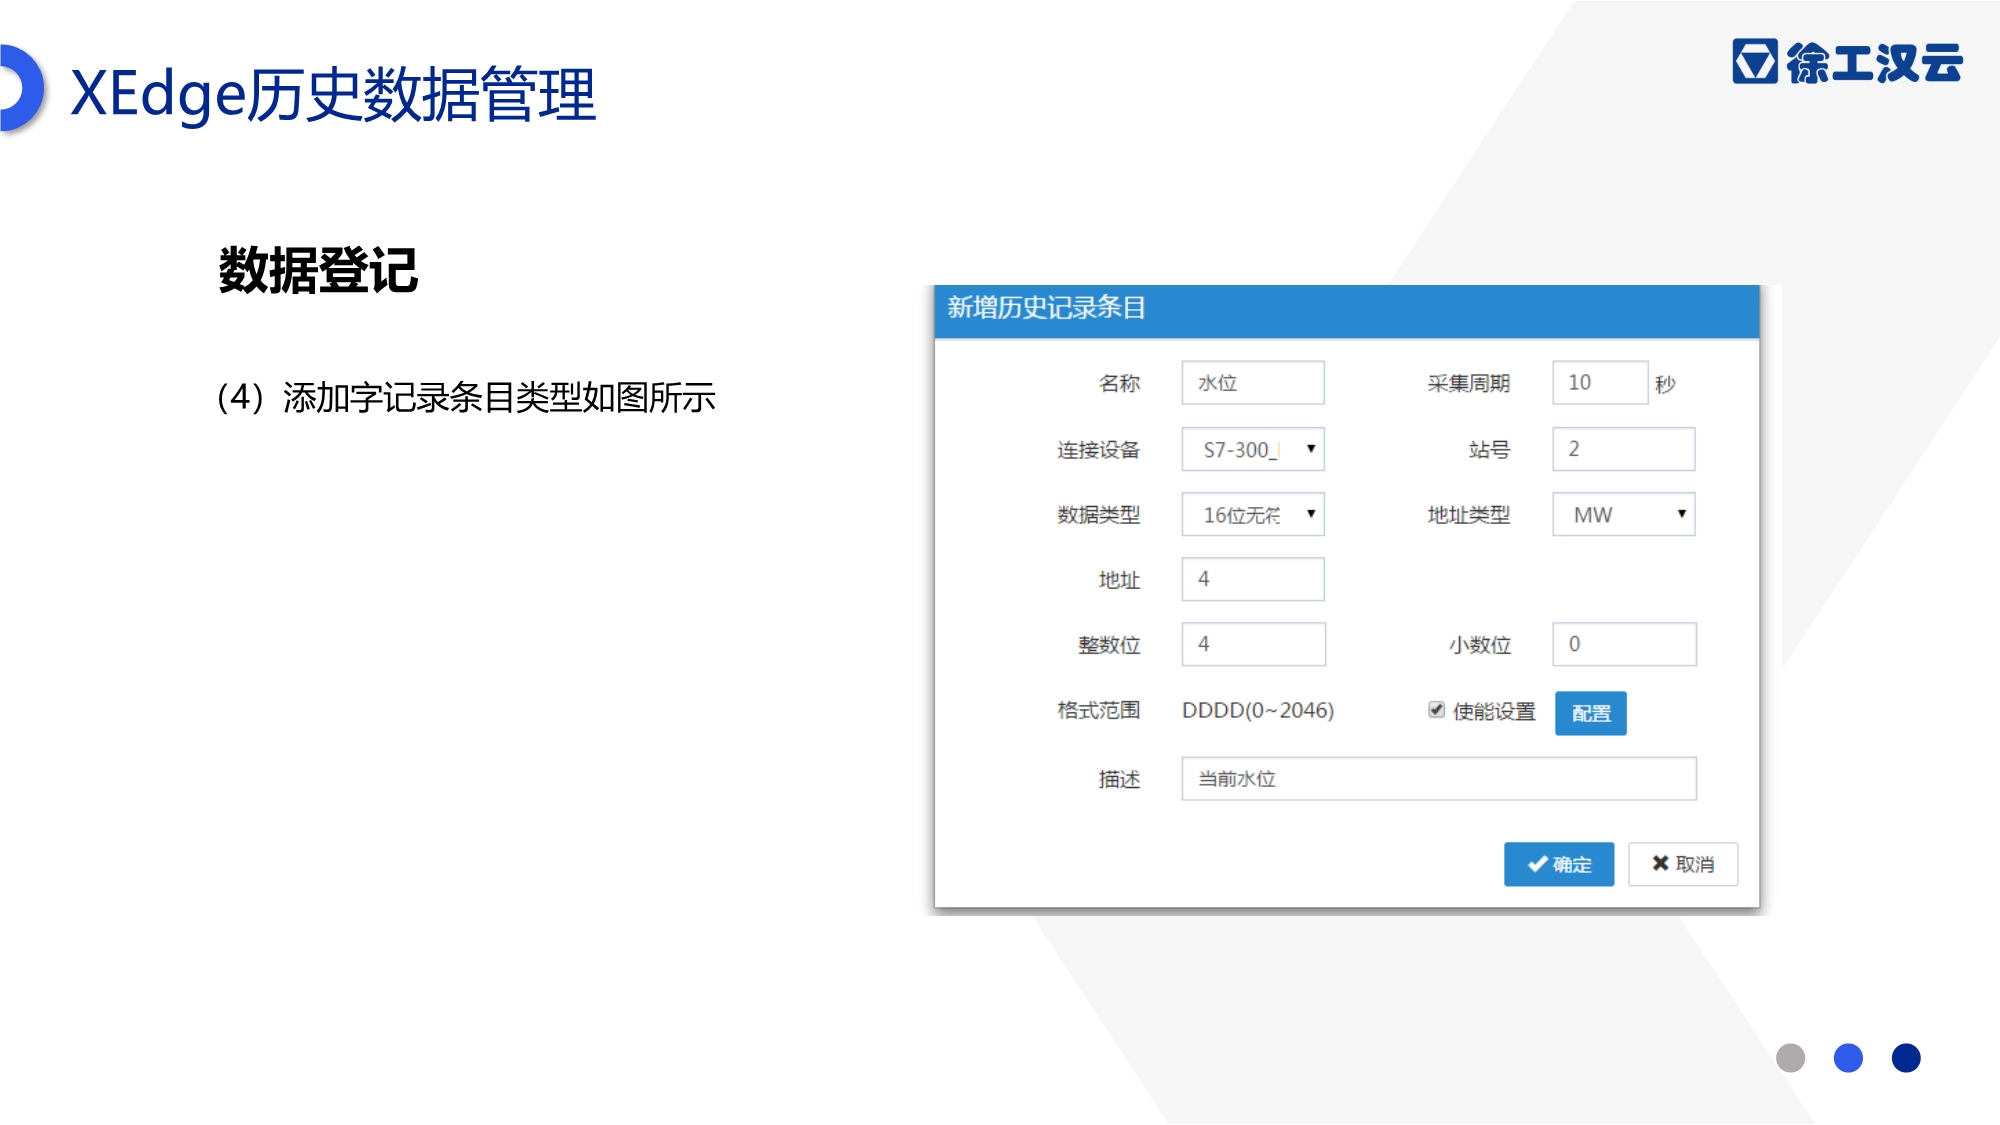The image size is (2000, 1125).
Task: Click the blue 配置 button
Action: point(1591,713)
